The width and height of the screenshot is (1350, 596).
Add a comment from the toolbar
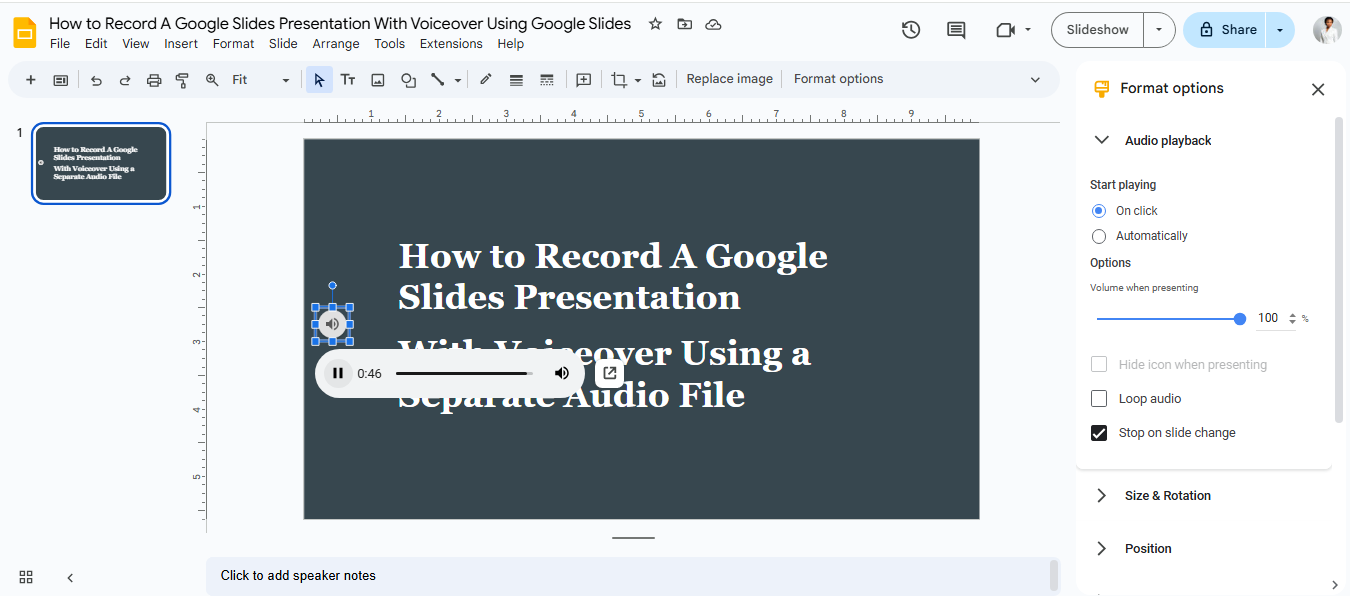(584, 80)
